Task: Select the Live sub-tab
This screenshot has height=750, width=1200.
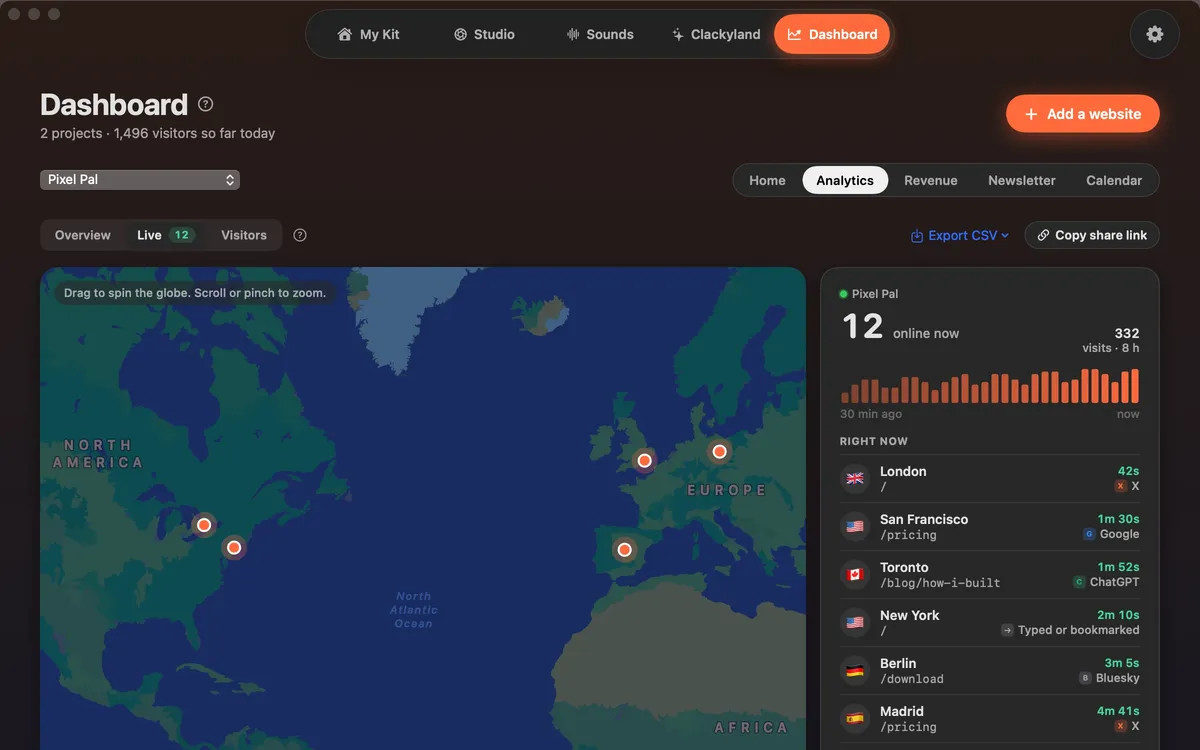Action: pos(165,235)
